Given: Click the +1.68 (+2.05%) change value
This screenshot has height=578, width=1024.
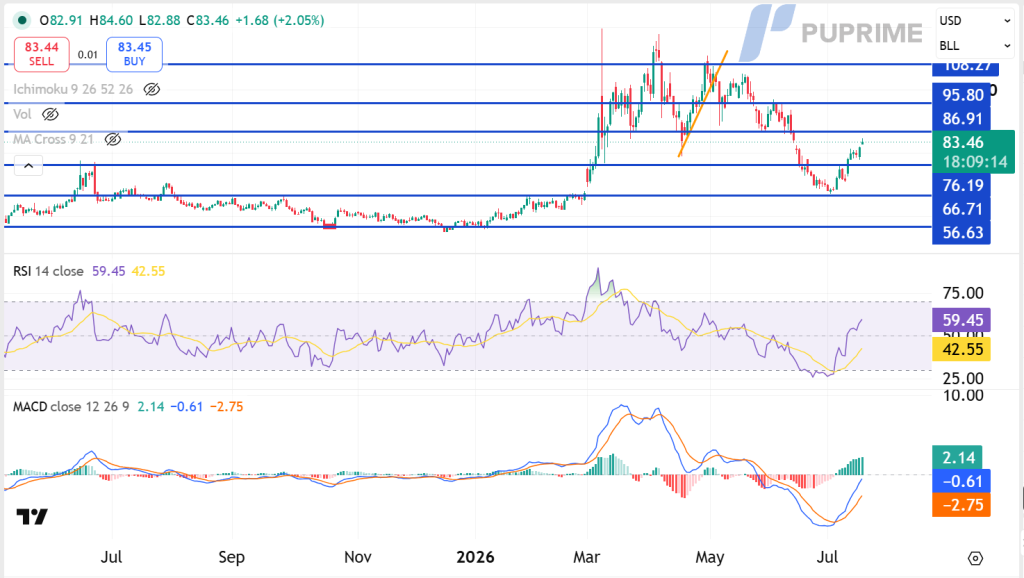Looking at the screenshot, I should tap(280, 20).
